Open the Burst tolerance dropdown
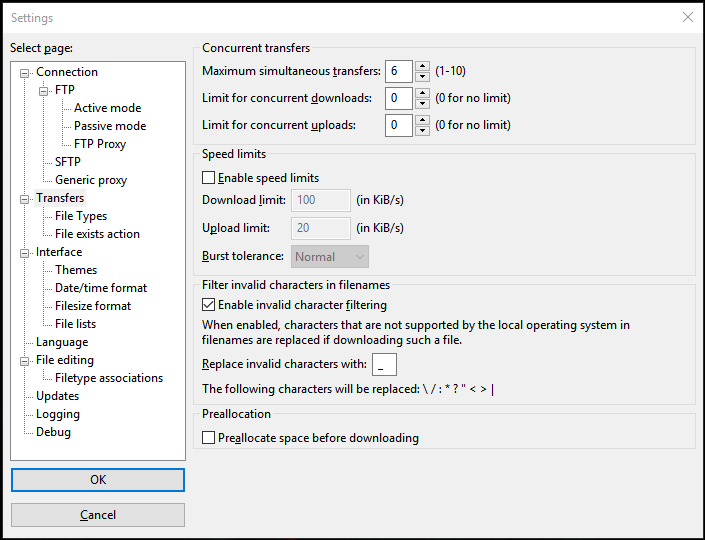705x540 pixels. [x=330, y=257]
